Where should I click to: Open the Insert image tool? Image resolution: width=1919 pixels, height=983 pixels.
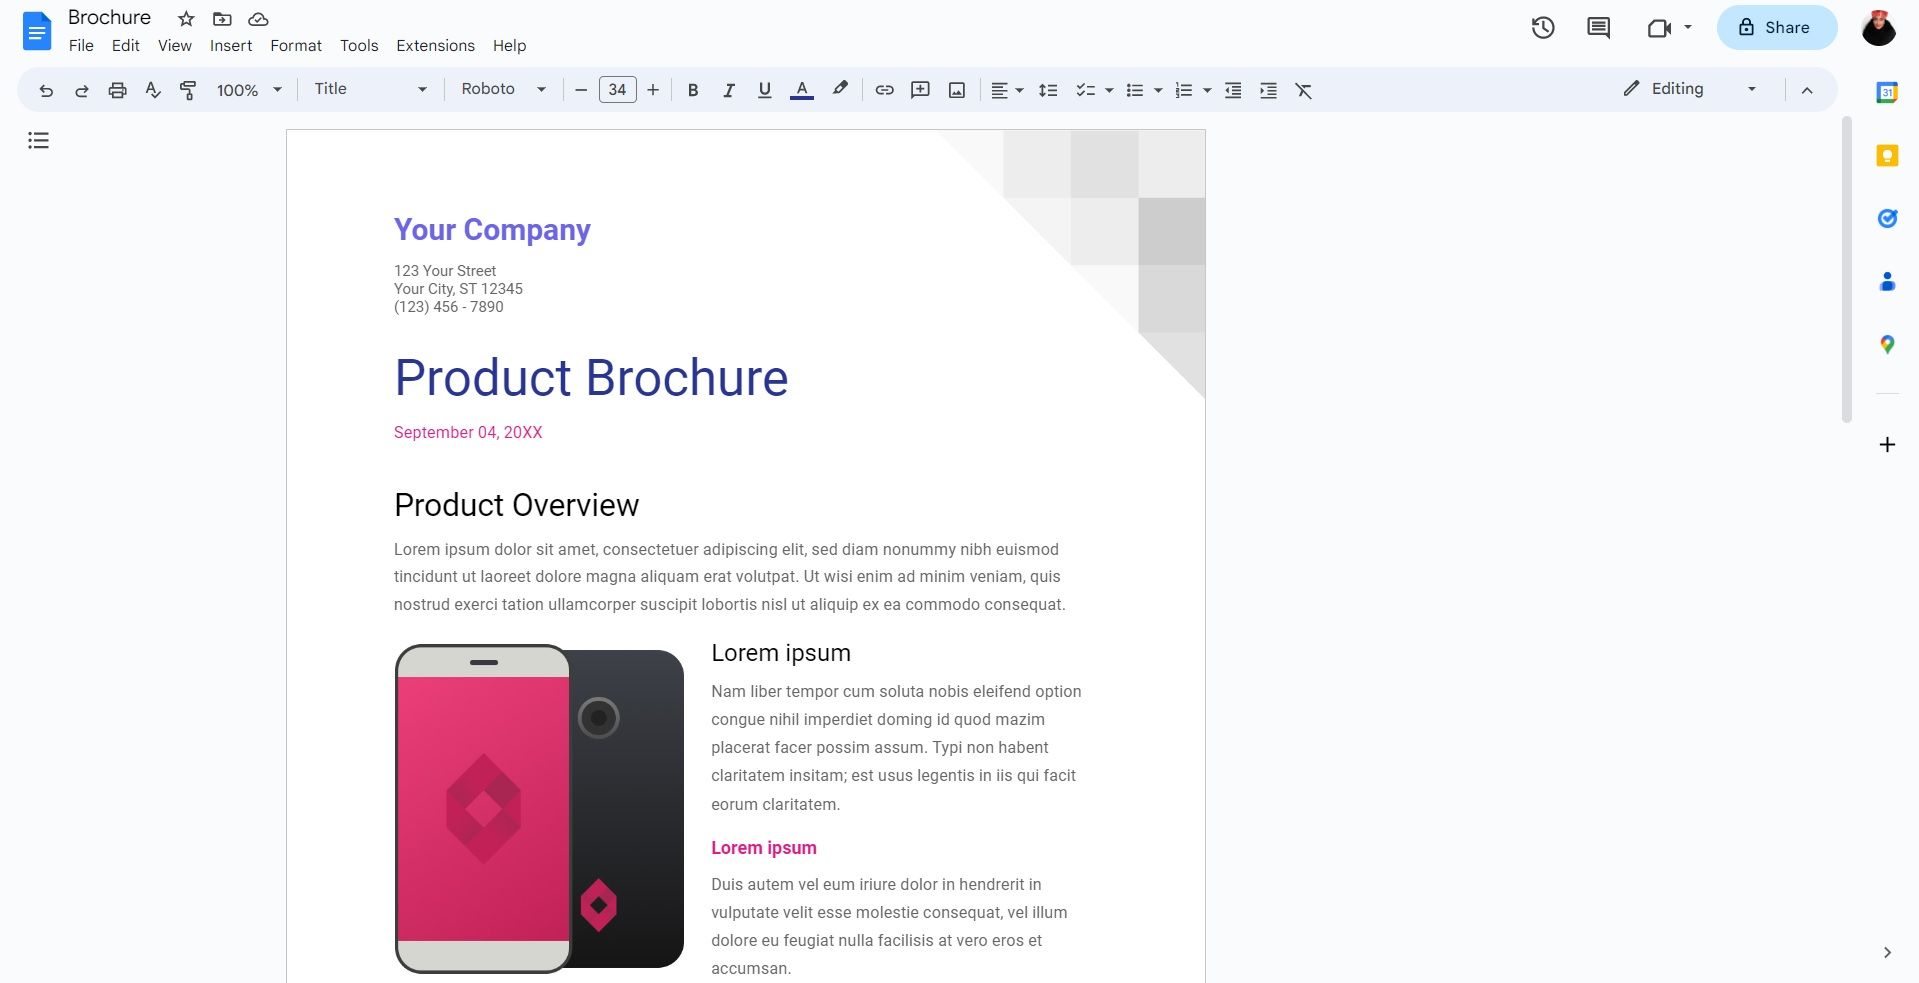[x=956, y=90]
